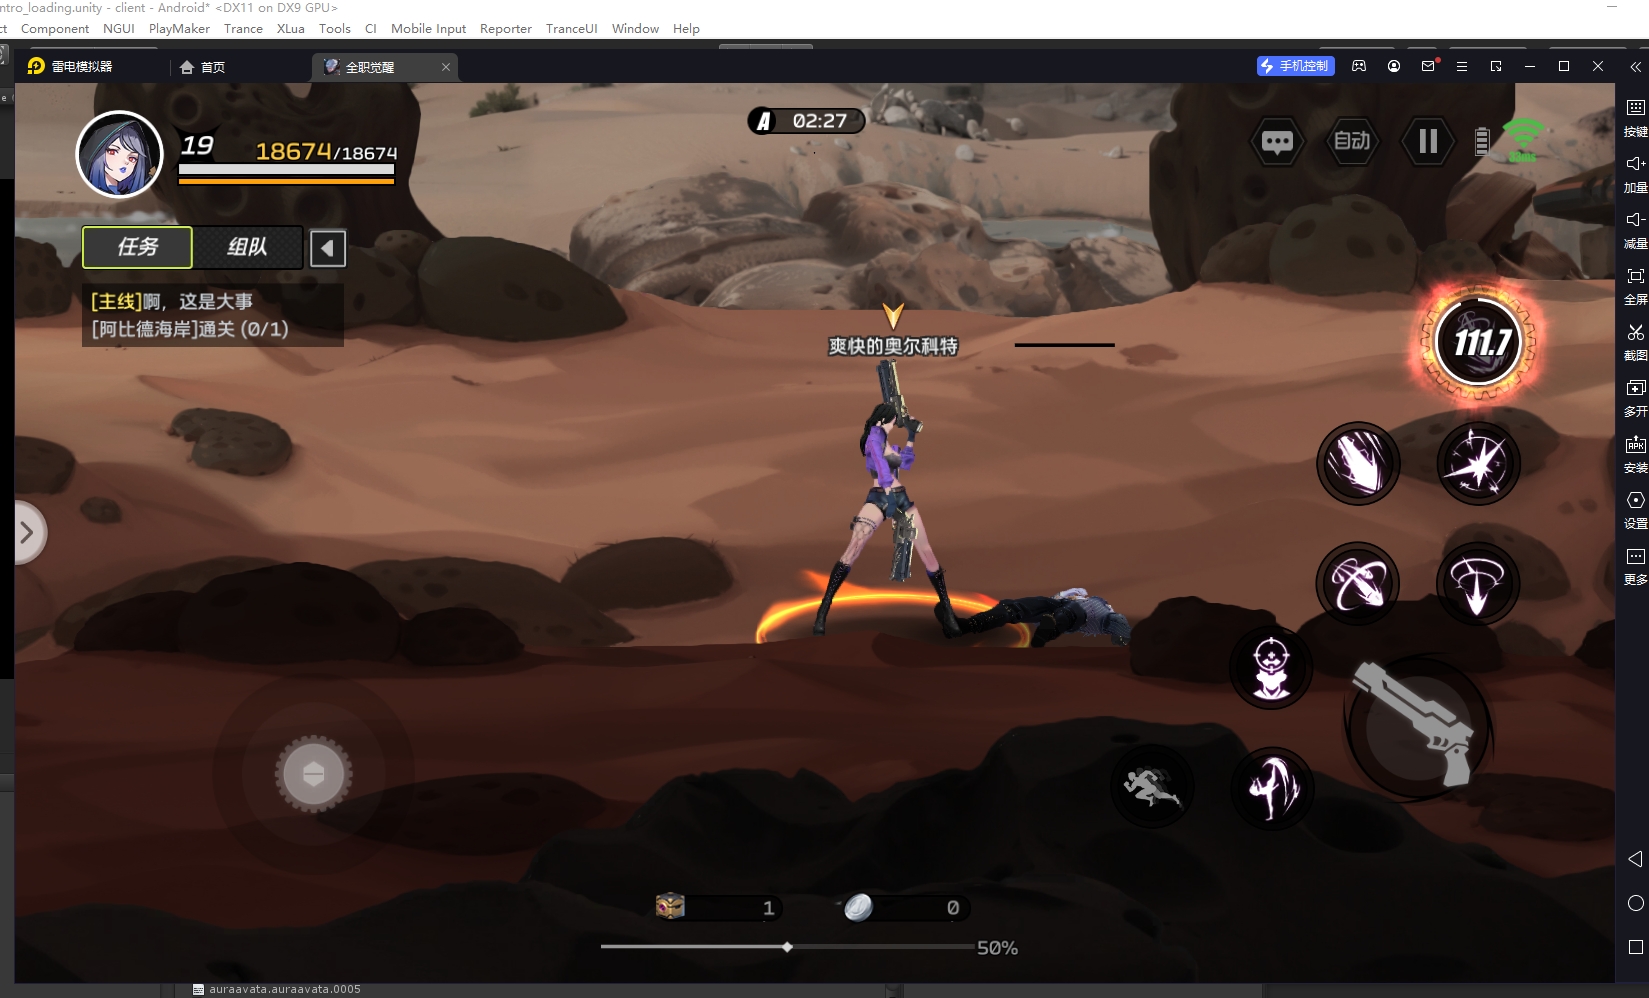Image resolution: width=1649 pixels, height=998 pixels.
Task: Collapse the quest panel arrow
Action: (327, 248)
